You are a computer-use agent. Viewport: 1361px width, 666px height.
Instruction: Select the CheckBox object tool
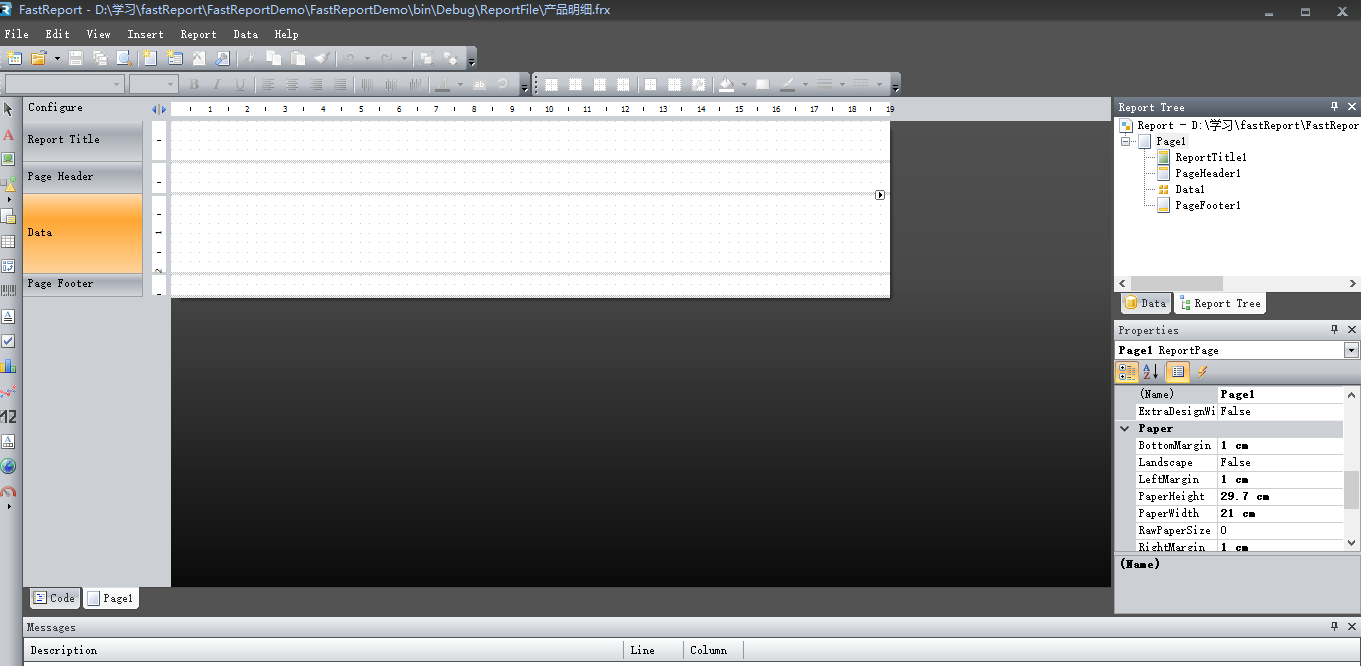[8, 341]
